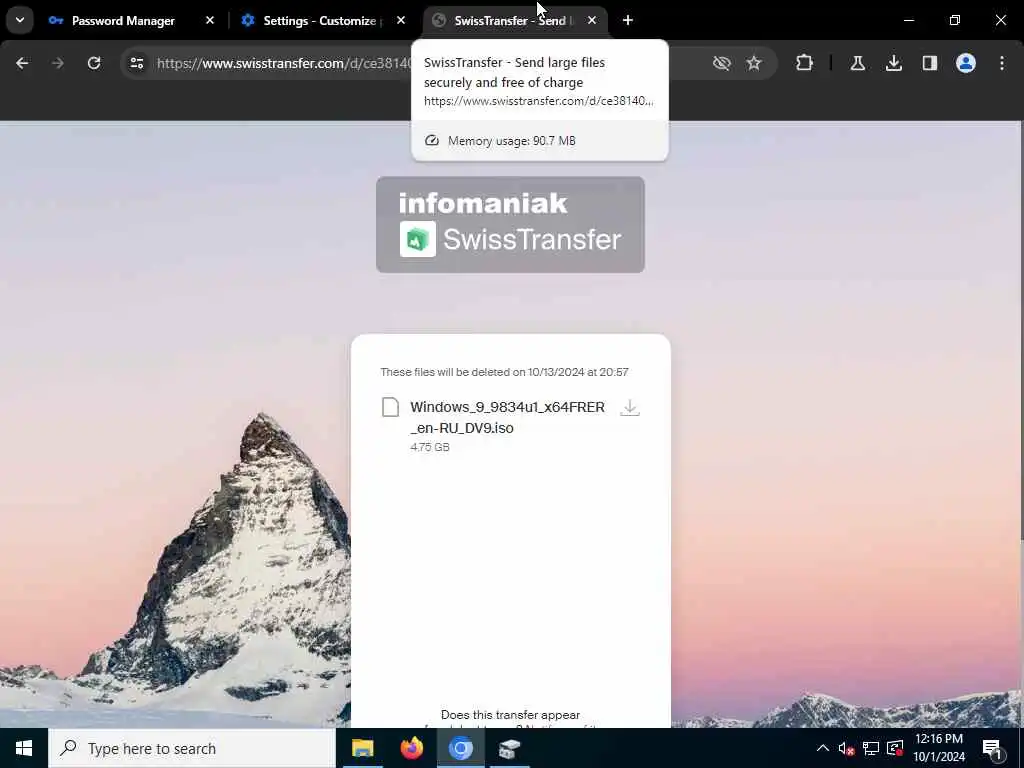Open the clock showing 12:16 PM
This screenshot has width=1024, height=768.
coord(938,748)
